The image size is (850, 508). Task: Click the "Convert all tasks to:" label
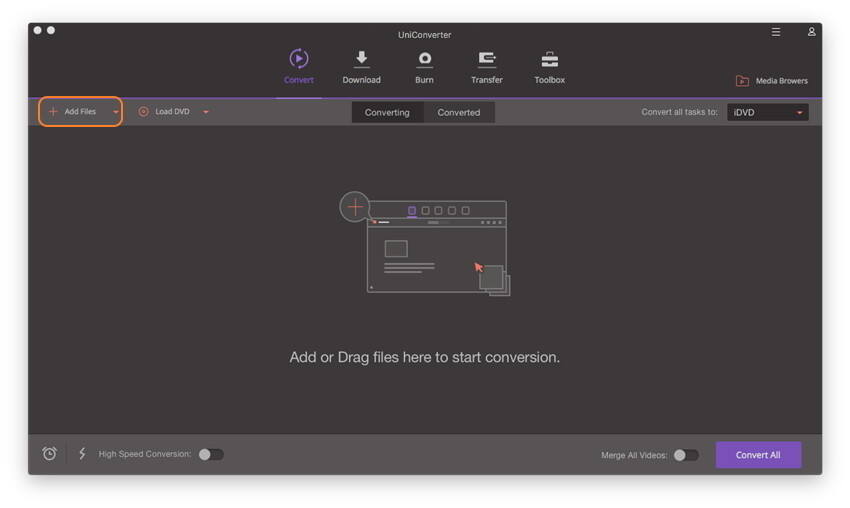[x=679, y=112]
